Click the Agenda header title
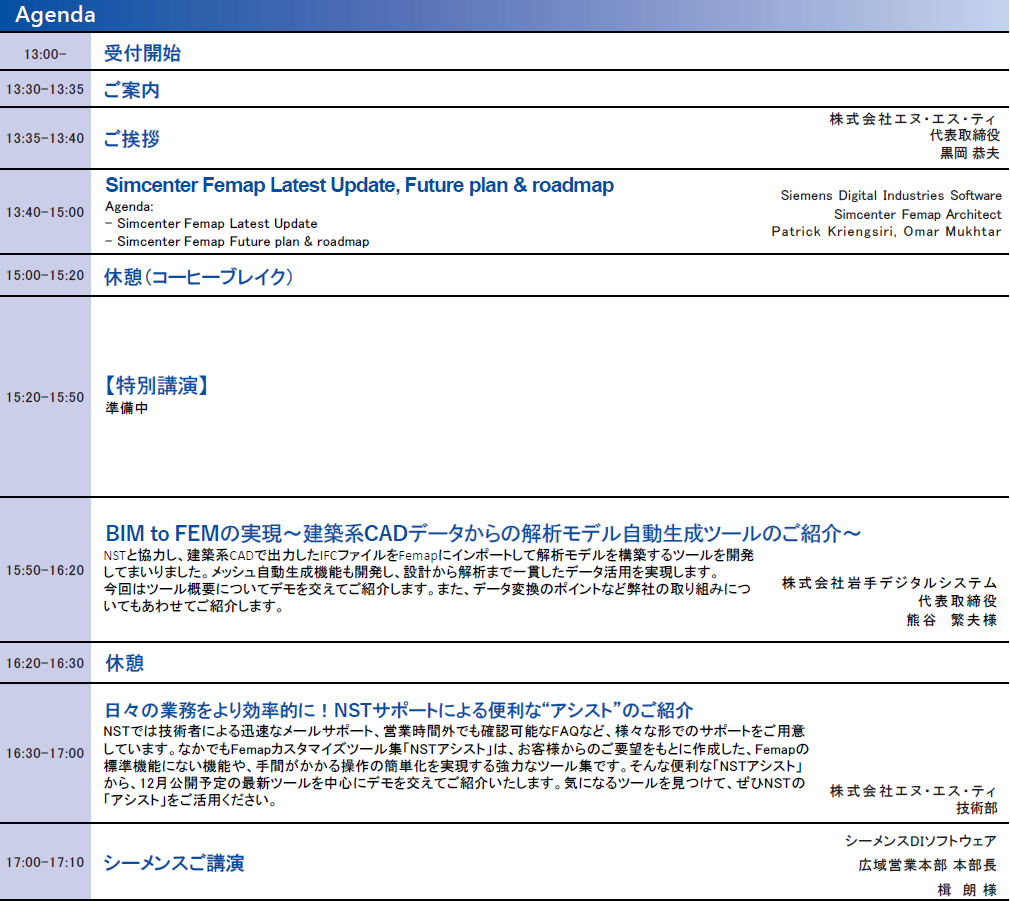 pyautogui.click(x=56, y=16)
